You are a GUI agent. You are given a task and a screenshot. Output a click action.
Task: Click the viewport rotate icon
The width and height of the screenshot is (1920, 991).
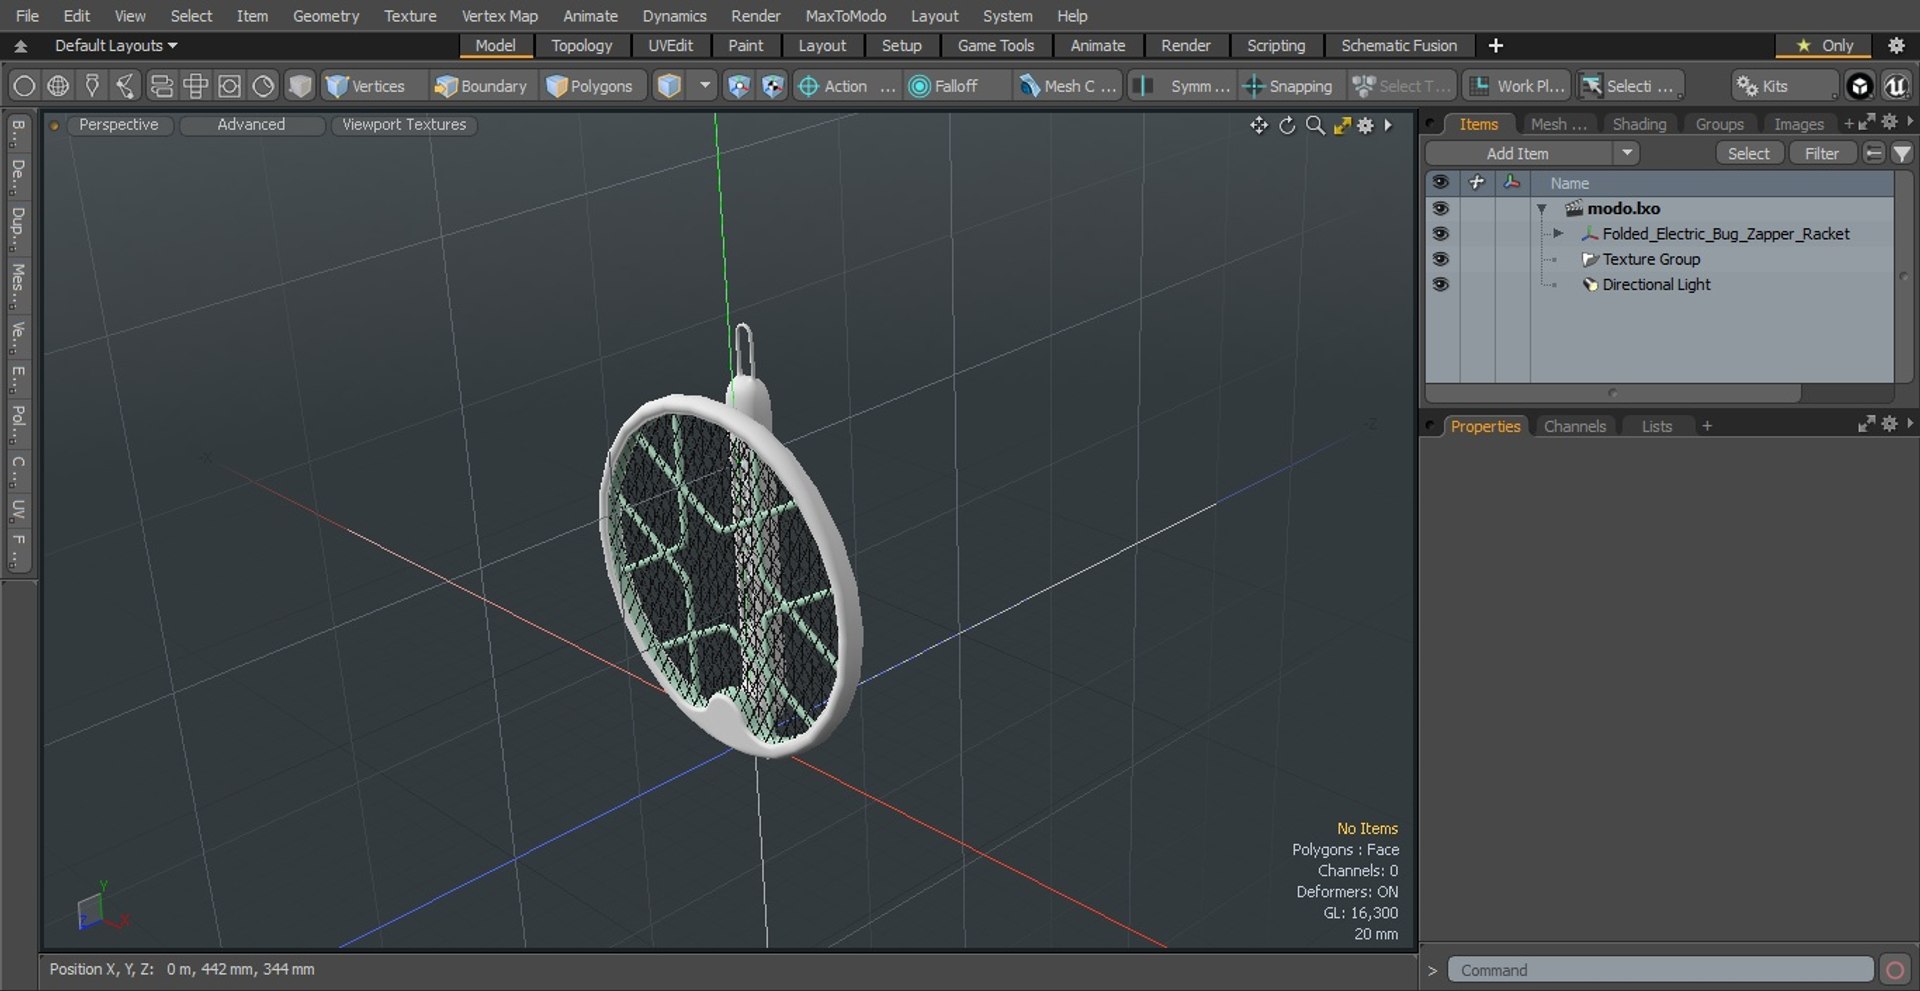coord(1287,125)
